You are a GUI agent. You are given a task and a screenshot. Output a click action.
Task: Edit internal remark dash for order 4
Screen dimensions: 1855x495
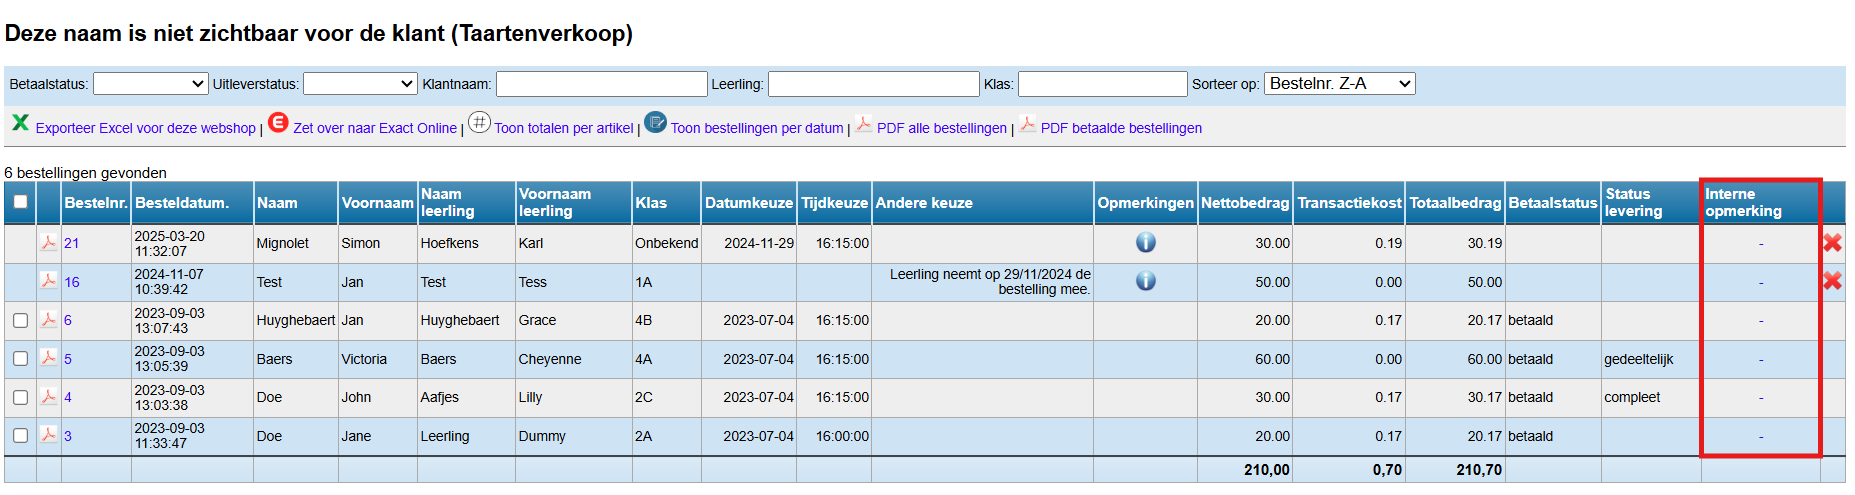tap(1761, 398)
